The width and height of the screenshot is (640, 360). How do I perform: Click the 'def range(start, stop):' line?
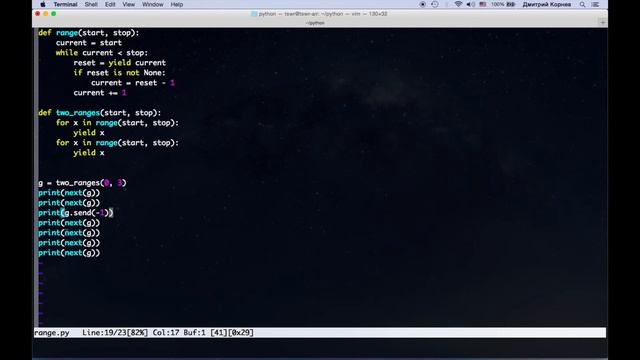[89, 33]
